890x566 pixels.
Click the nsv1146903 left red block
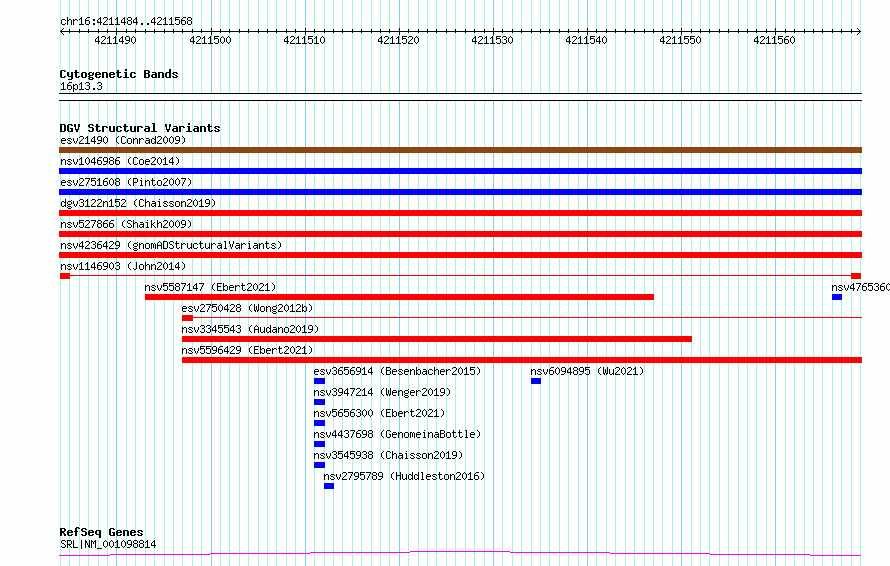click(x=65, y=276)
